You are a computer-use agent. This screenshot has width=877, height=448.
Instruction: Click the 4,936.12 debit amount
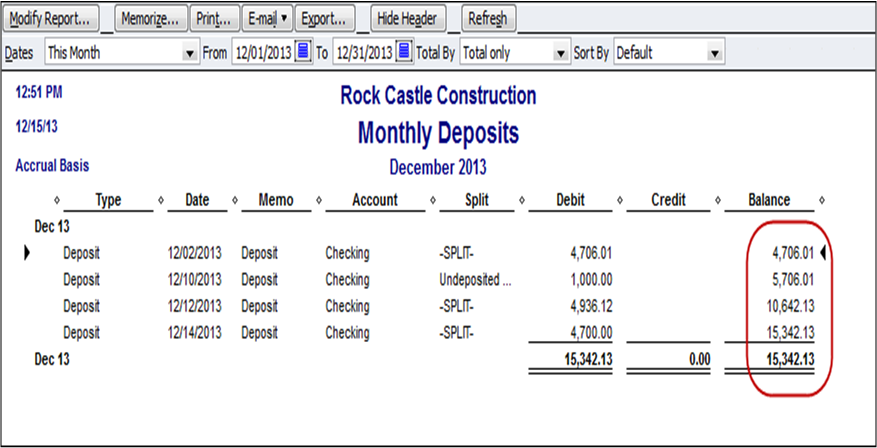coord(589,306)
